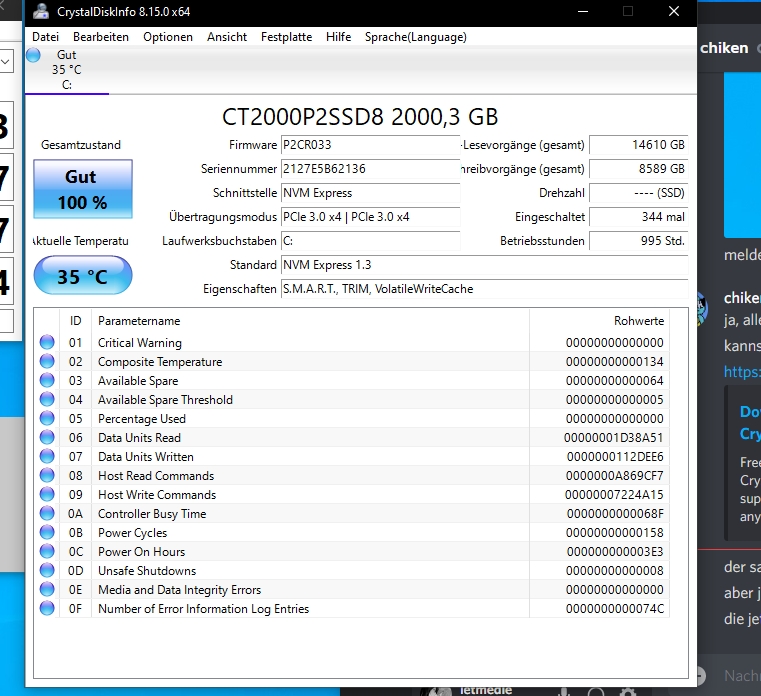Screen dimensions: 761x696
Task: Select the Unsafe Shutdowns parameter name
Action: tap(147, 571)
